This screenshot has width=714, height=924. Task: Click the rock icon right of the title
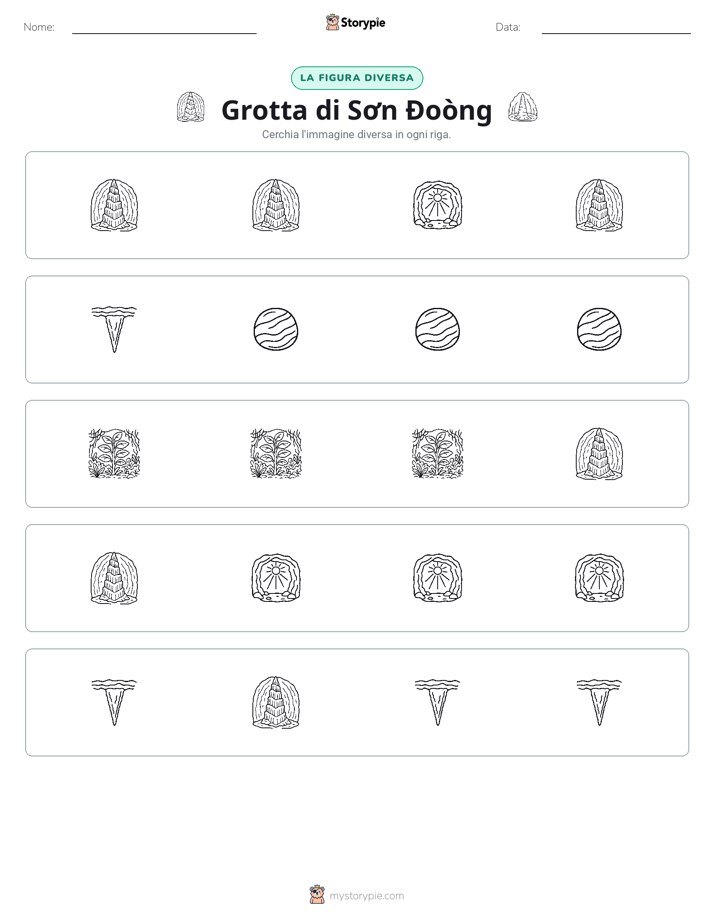[x=523, y=107]
